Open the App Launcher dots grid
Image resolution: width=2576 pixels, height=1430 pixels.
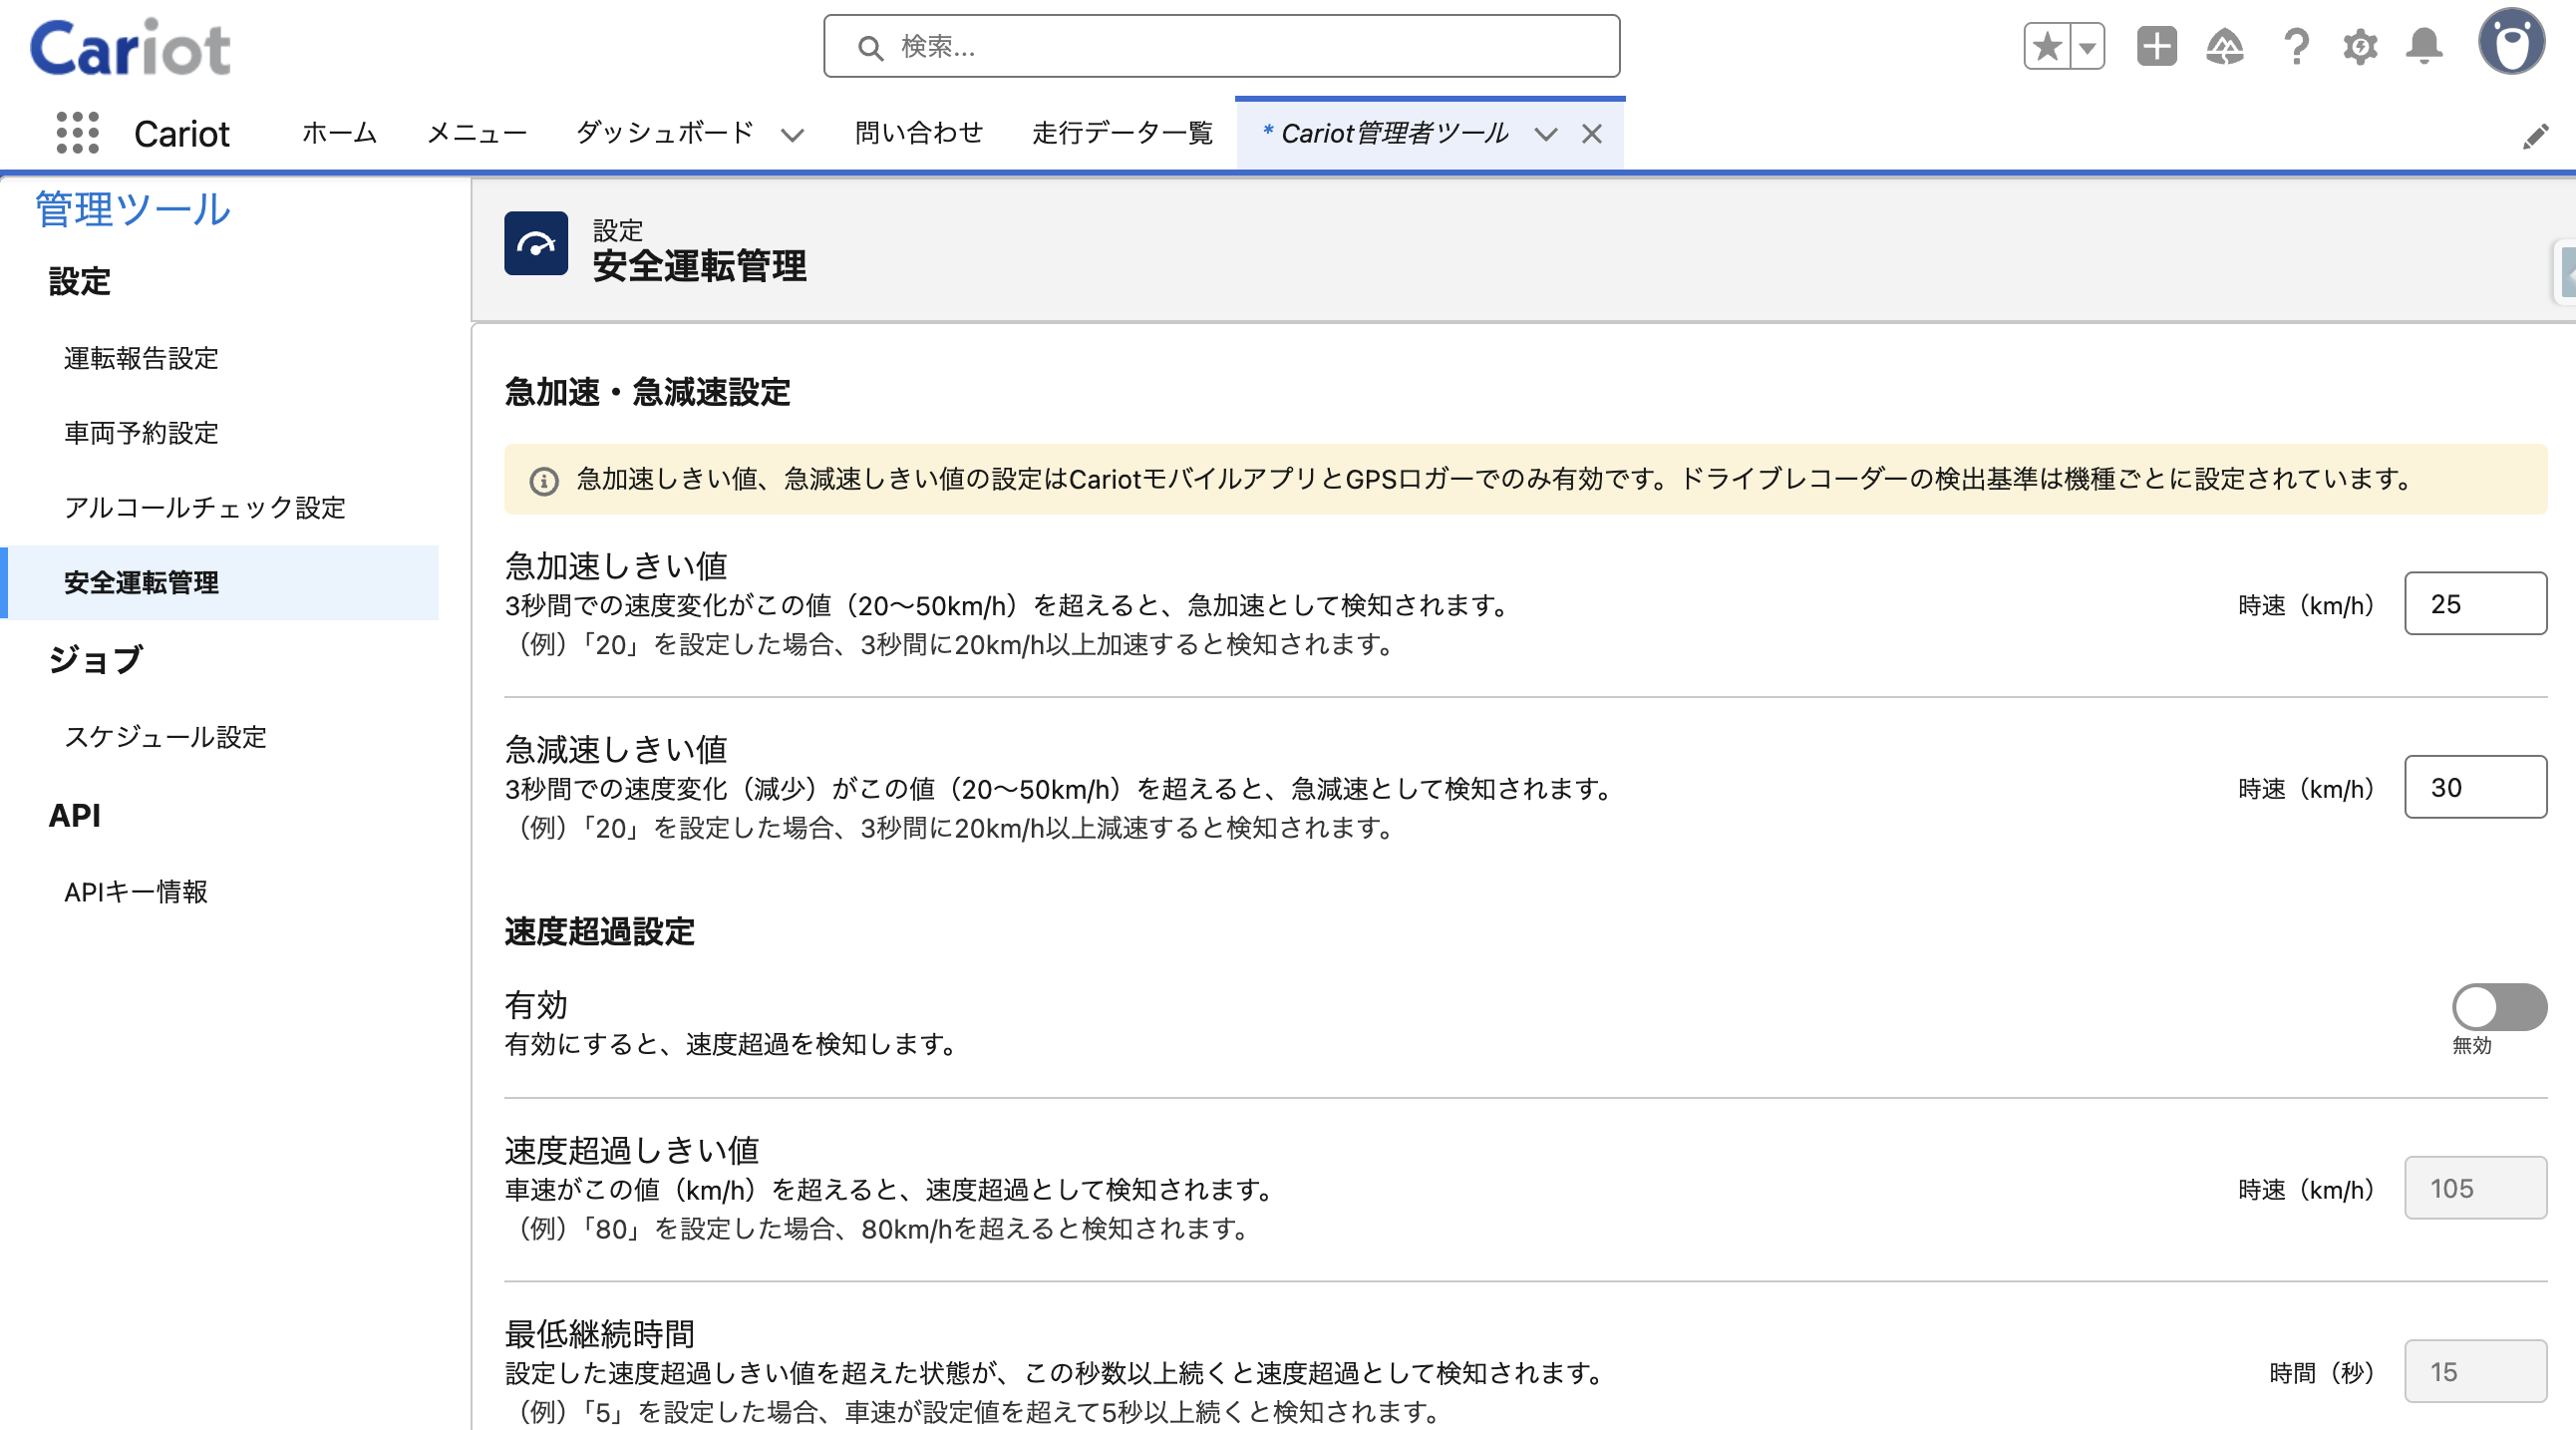pyautogui.click(x=77, y=132)
